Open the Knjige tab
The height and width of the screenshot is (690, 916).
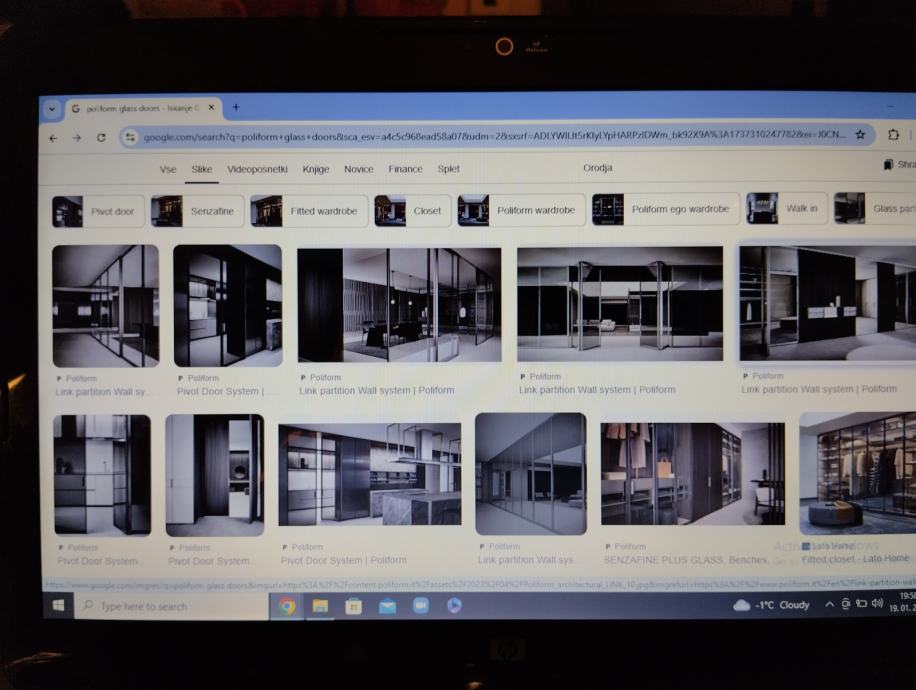[x=315, y=169]
